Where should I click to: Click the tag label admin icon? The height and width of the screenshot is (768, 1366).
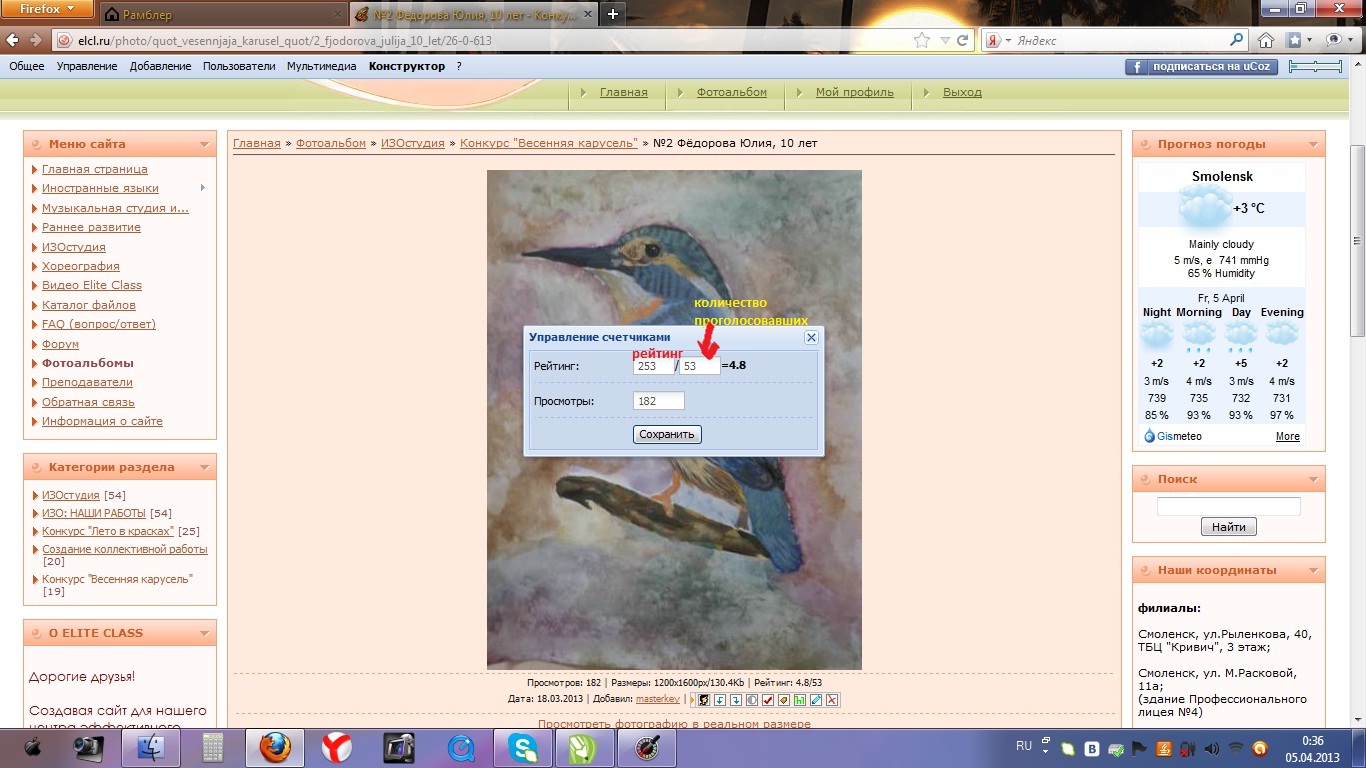tap(784, 700)
